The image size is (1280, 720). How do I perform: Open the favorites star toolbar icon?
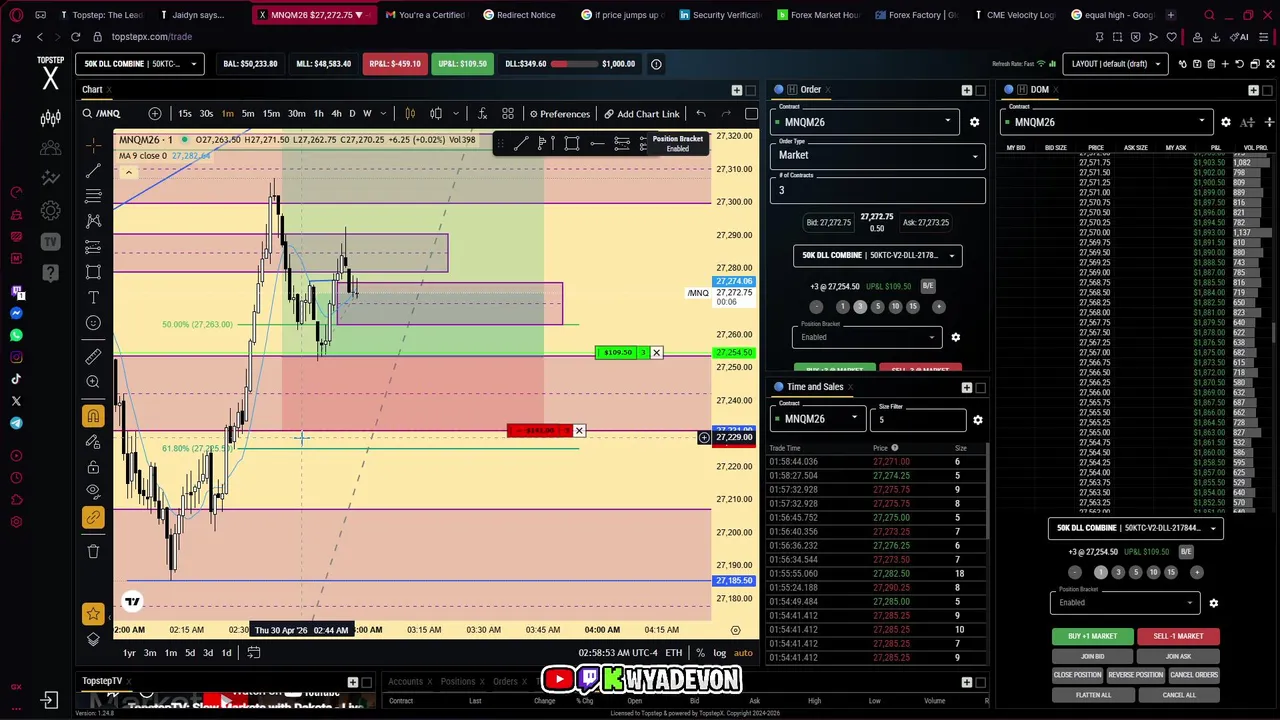coord(93,613)
